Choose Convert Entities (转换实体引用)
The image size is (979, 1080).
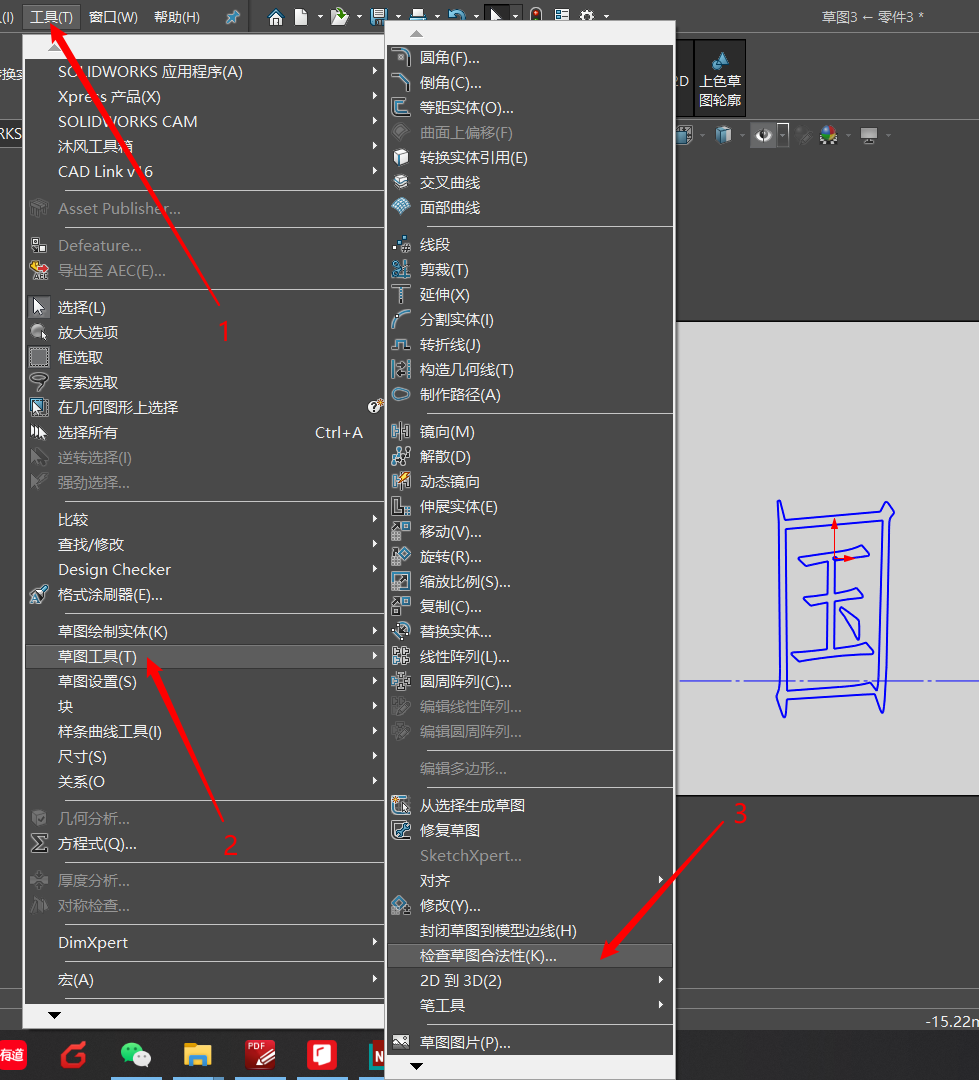coord(530,158)
